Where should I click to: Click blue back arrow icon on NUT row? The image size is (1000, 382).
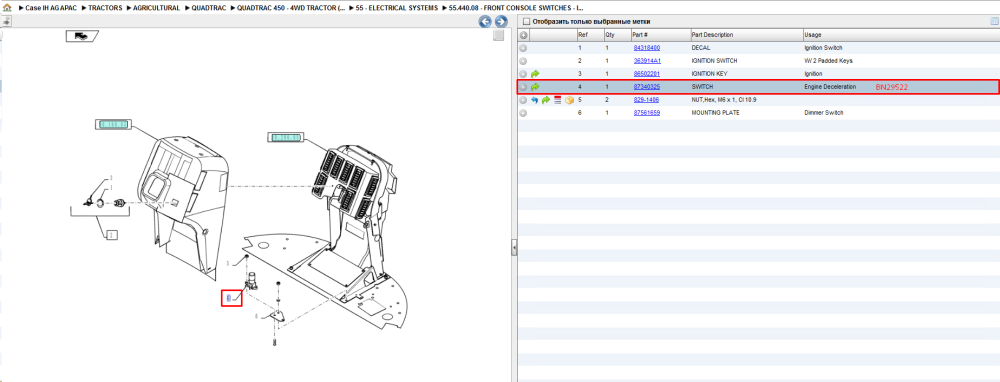point(535,100)
